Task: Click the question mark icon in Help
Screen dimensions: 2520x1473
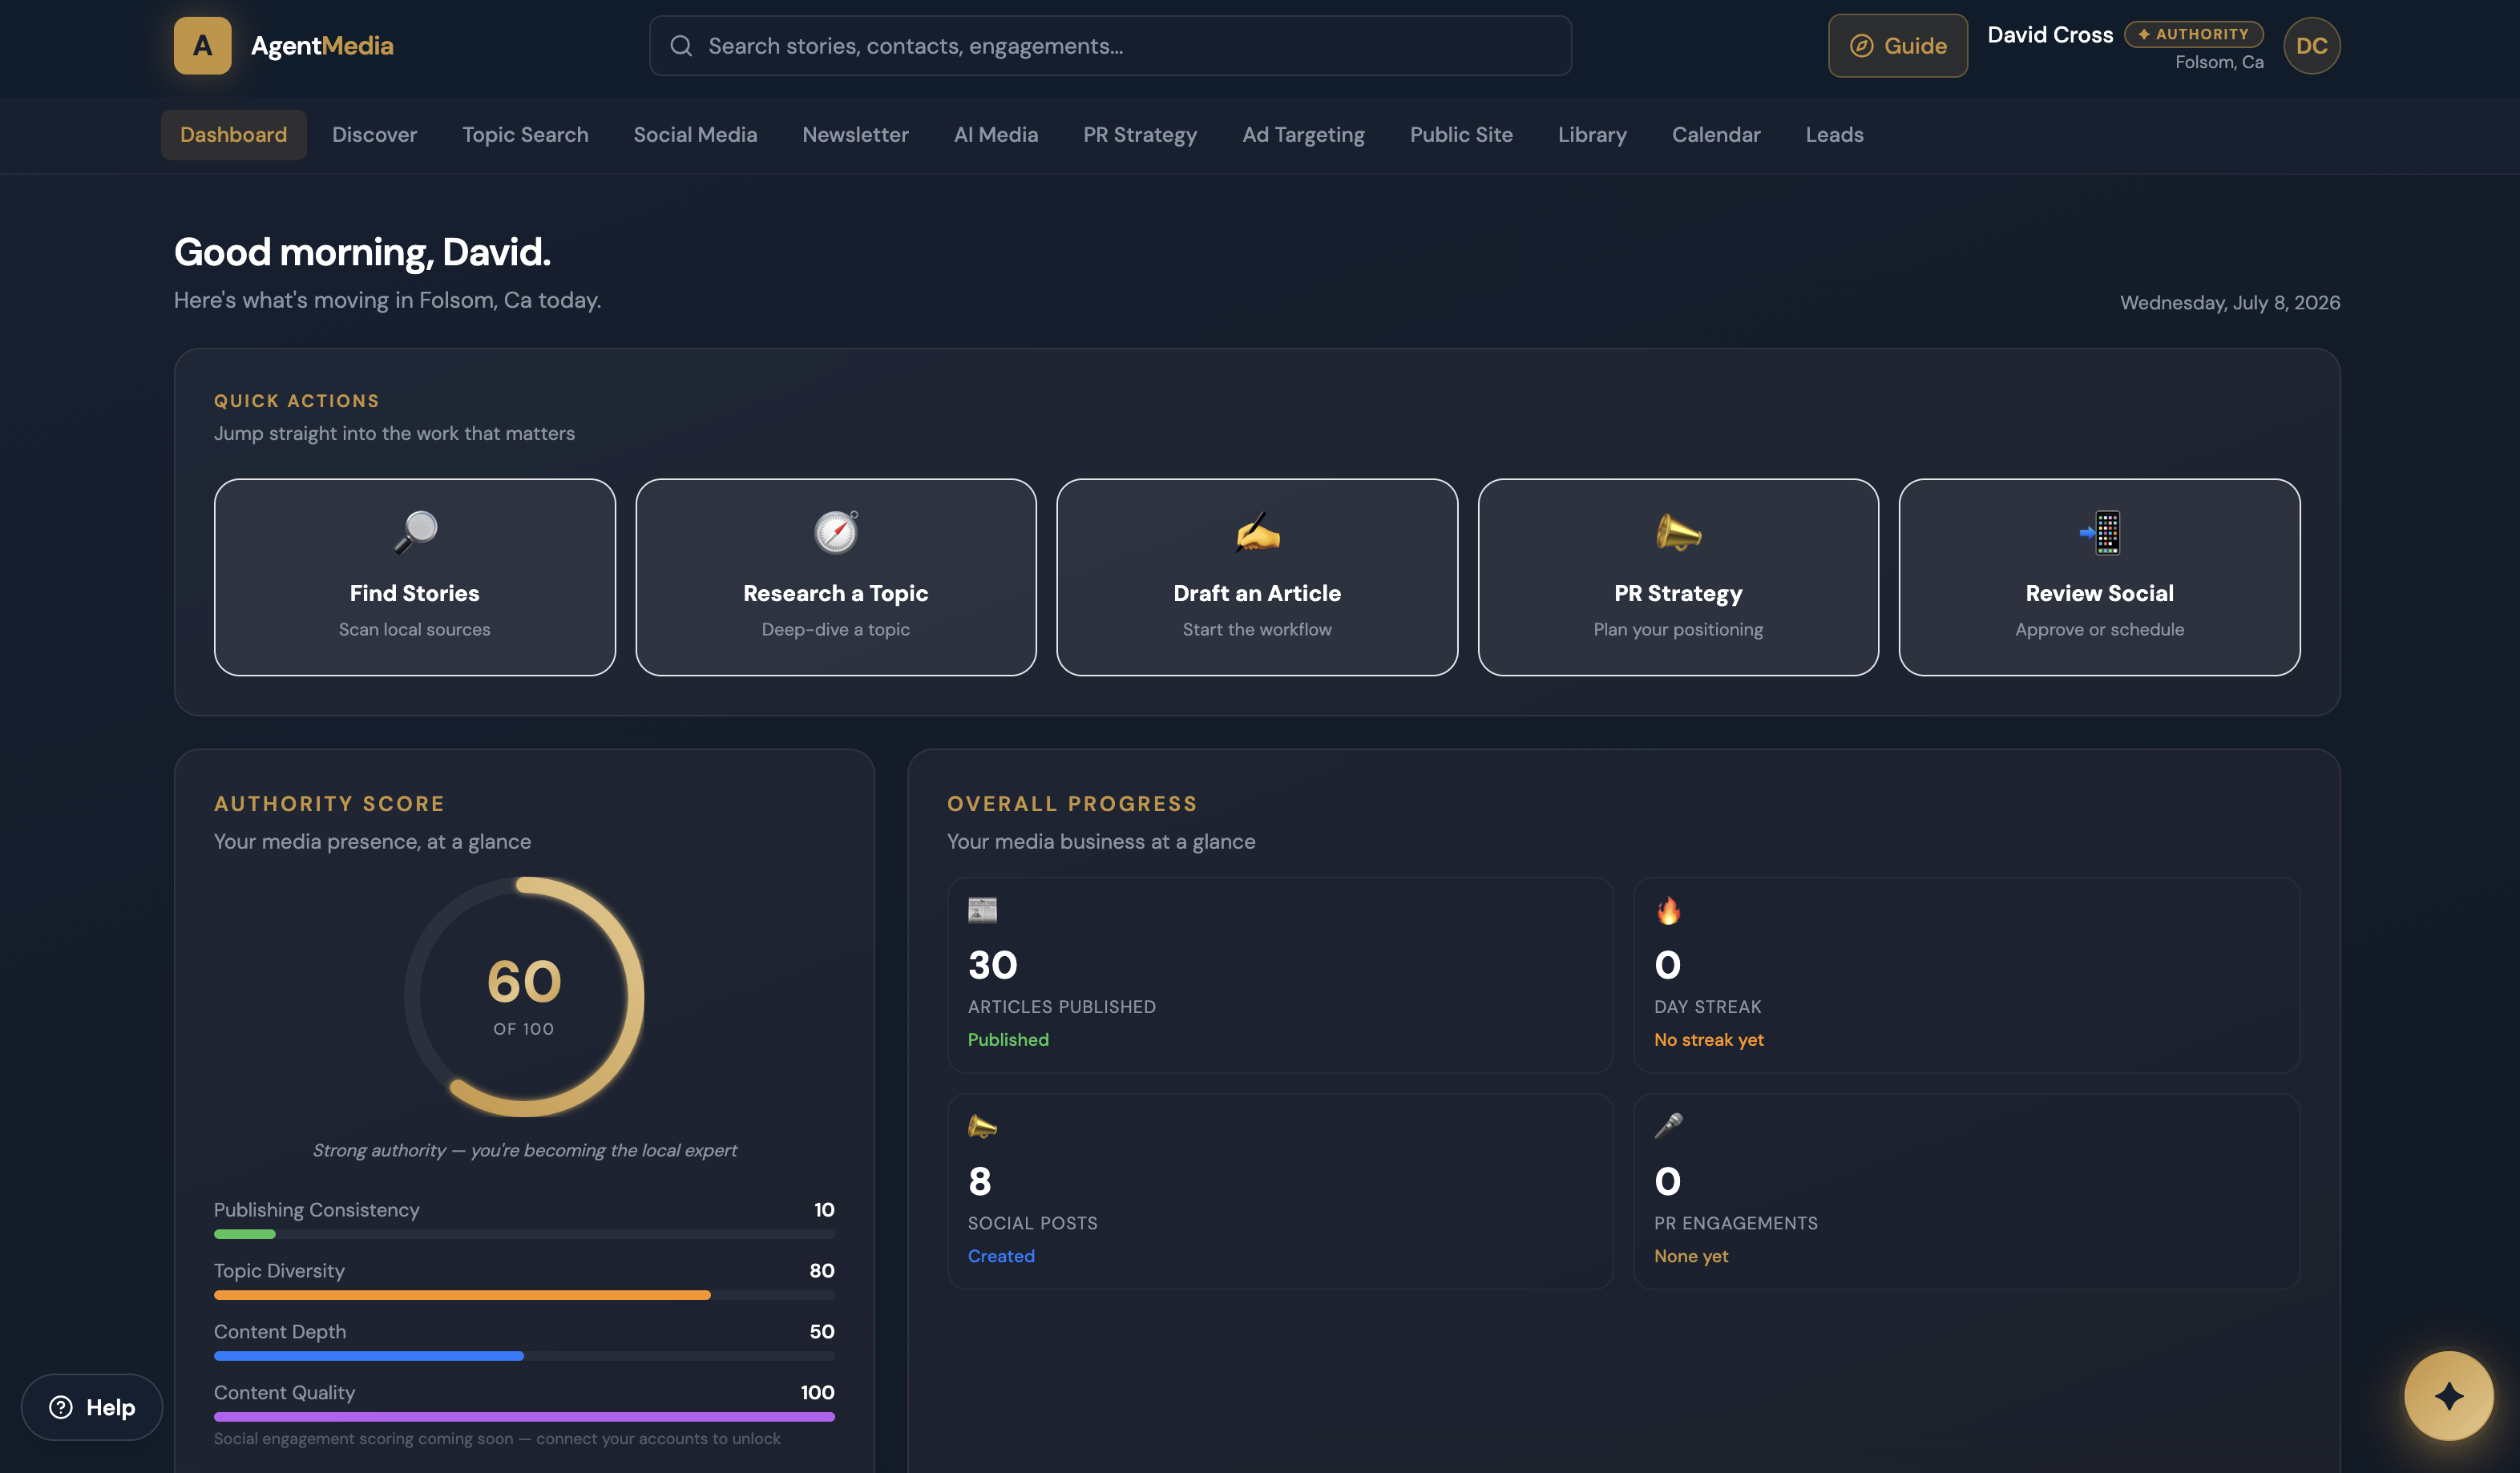Action: [x=61, y=1407]
